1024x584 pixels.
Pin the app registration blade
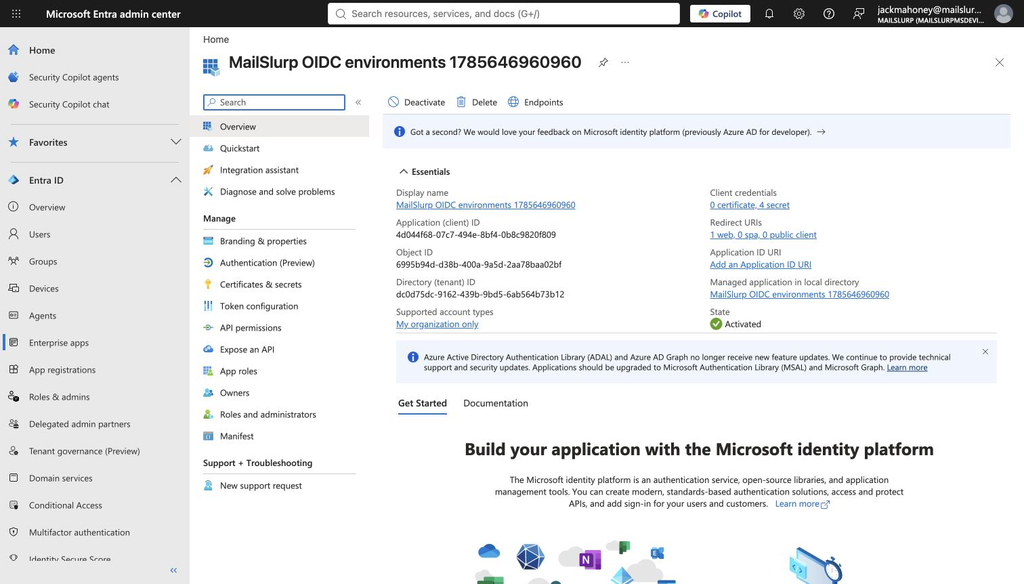(603, 63)
